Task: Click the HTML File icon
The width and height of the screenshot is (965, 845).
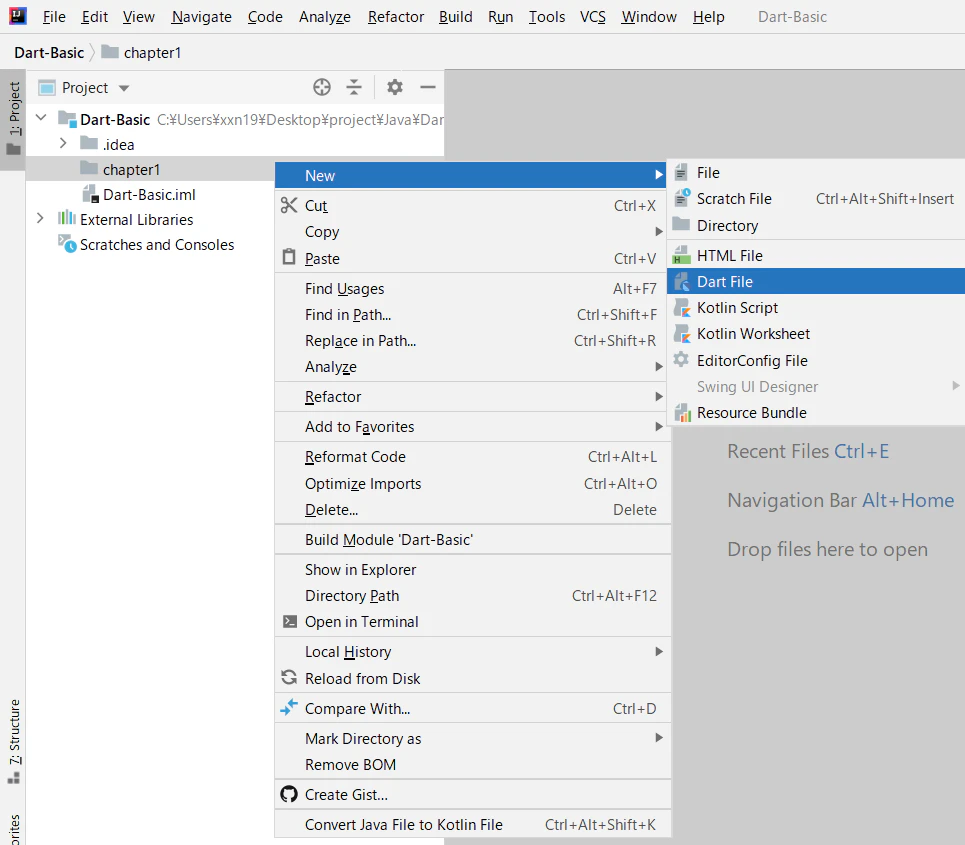Action: 681,255
